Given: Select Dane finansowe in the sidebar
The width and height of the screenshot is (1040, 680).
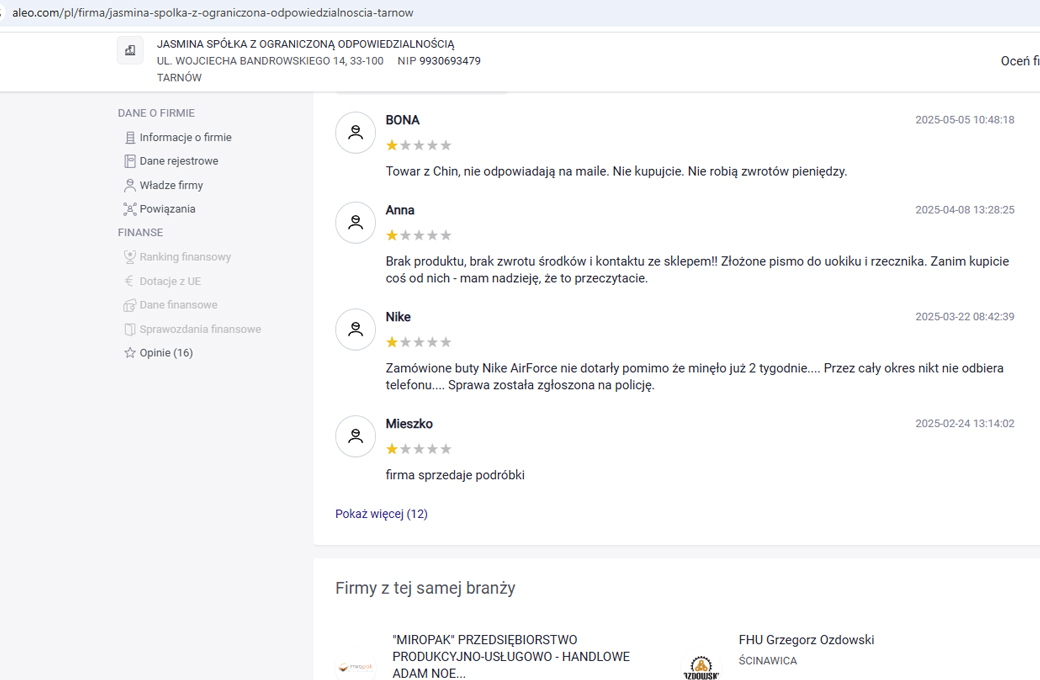Looking at the screenshot, I should [178, 305].
